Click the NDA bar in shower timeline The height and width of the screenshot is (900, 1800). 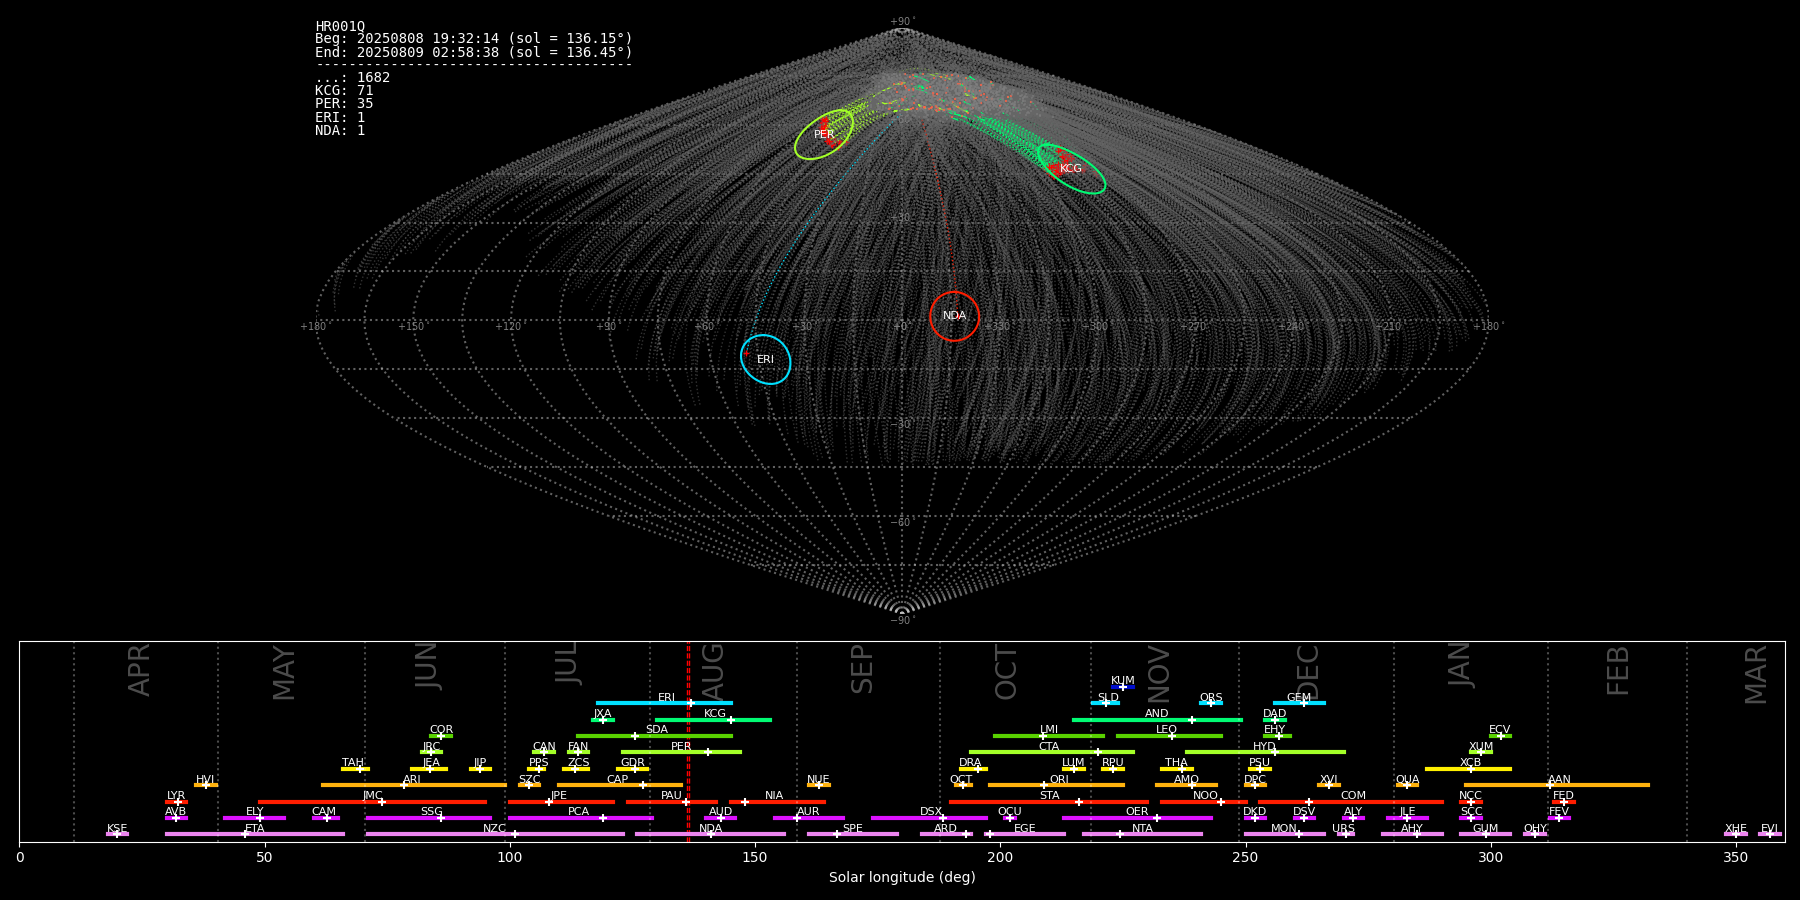[710, 834]
